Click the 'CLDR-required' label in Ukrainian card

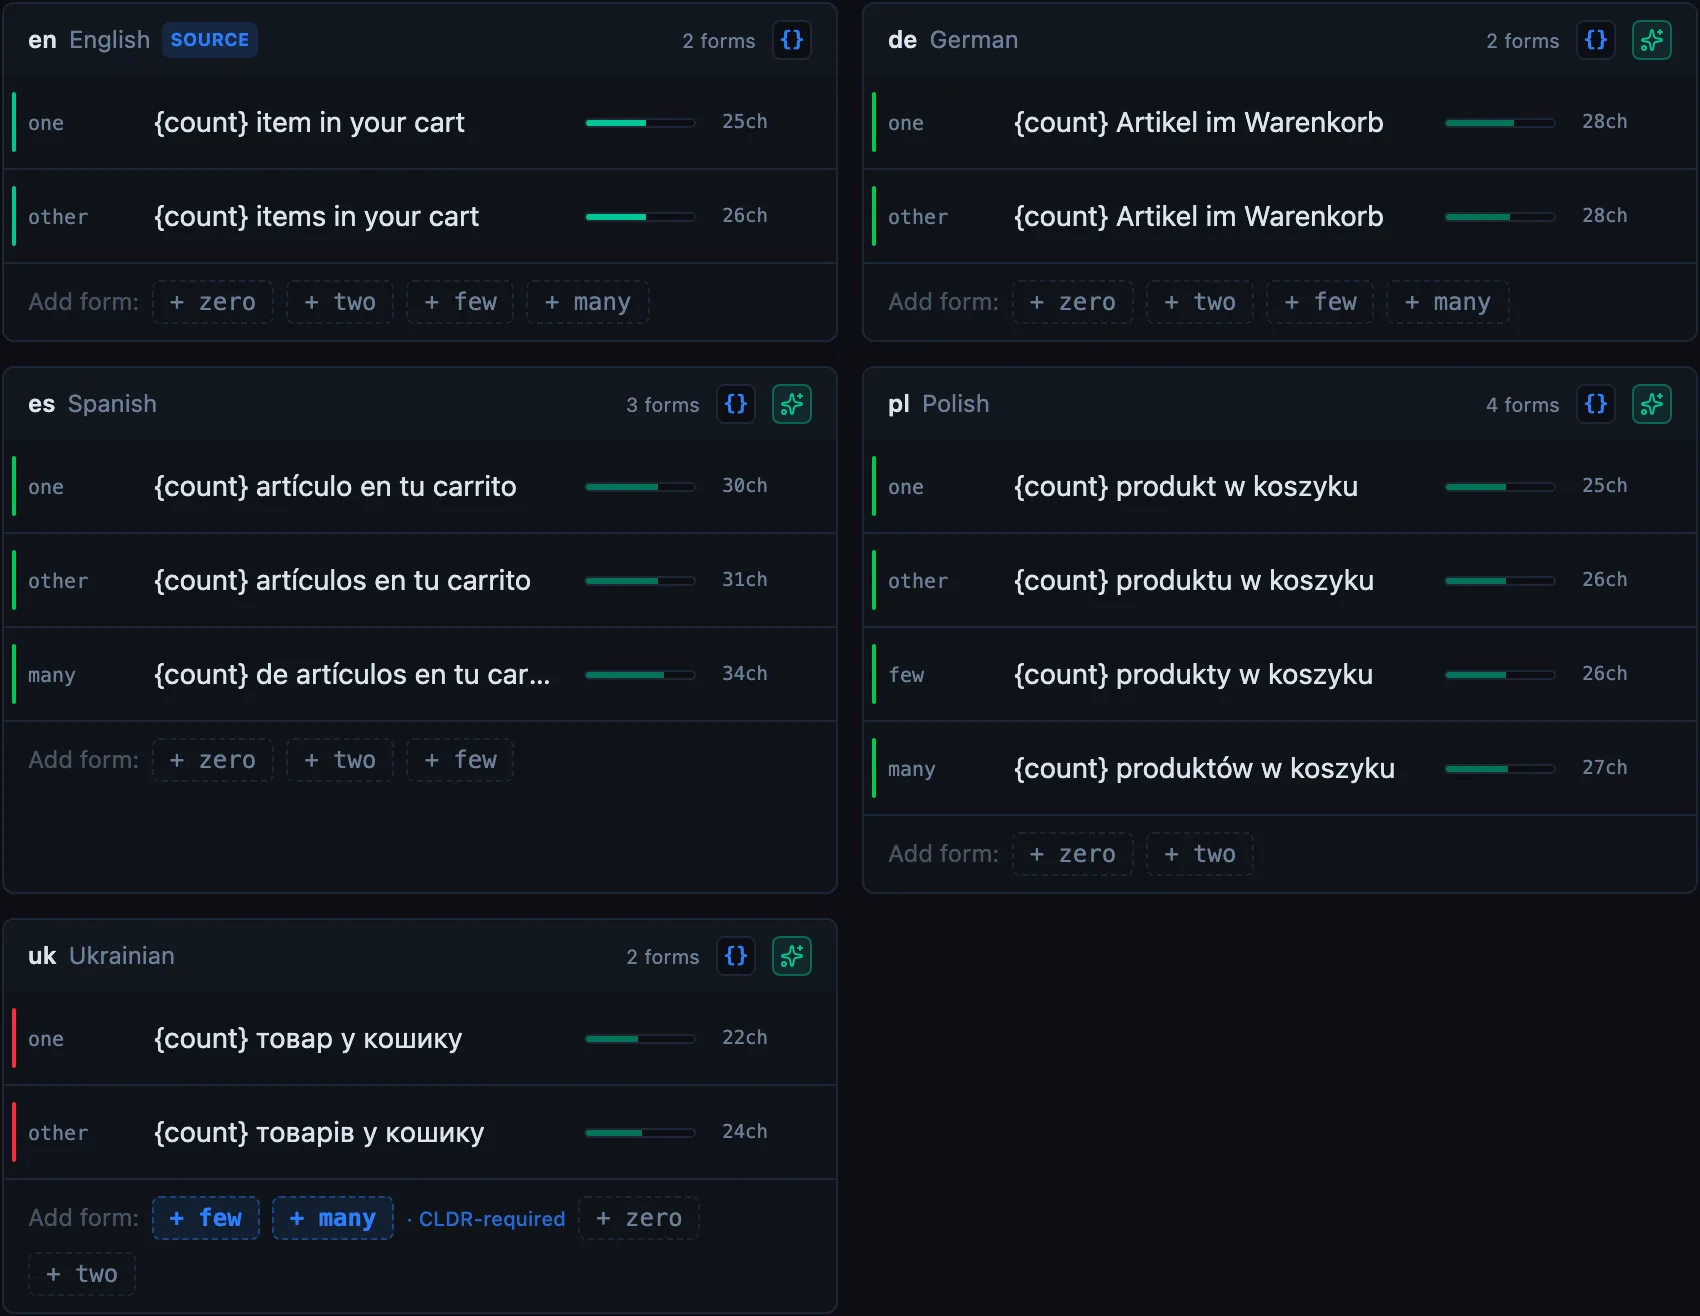pos(492,1219)
